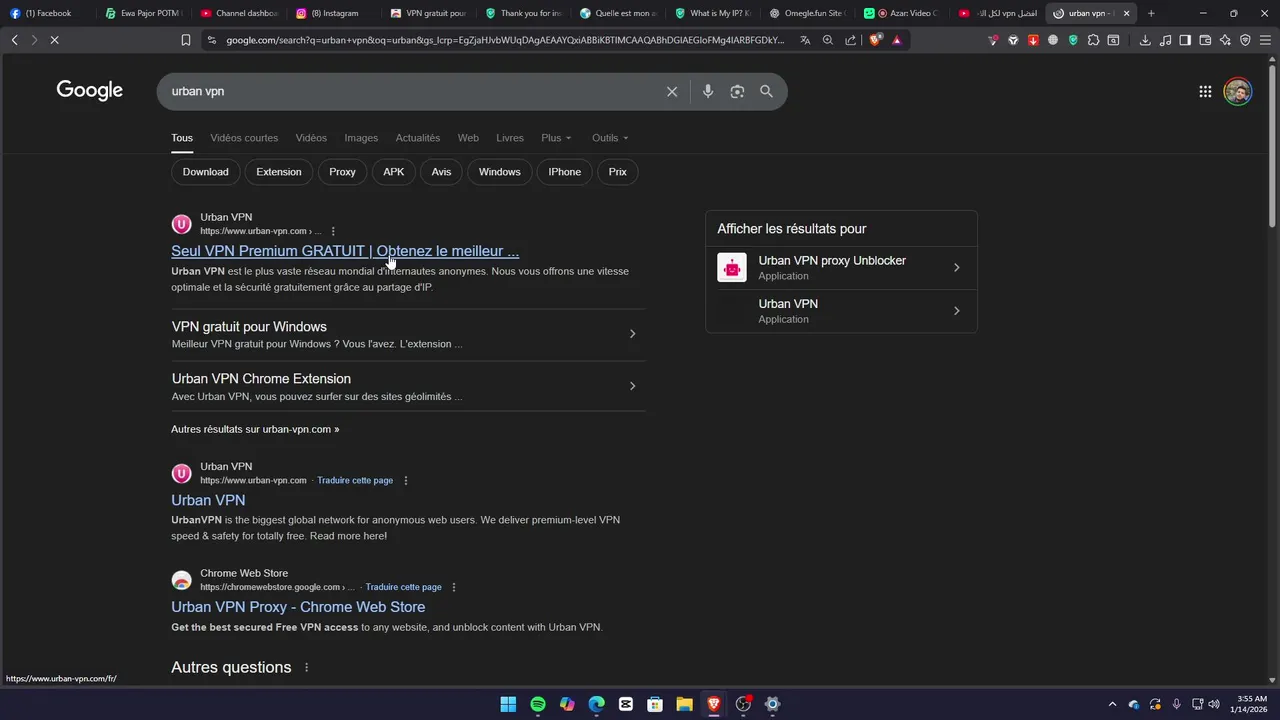Open the browser Downloads icon
Screen dimensions: 1280x720
click(x=1145, y=40)
